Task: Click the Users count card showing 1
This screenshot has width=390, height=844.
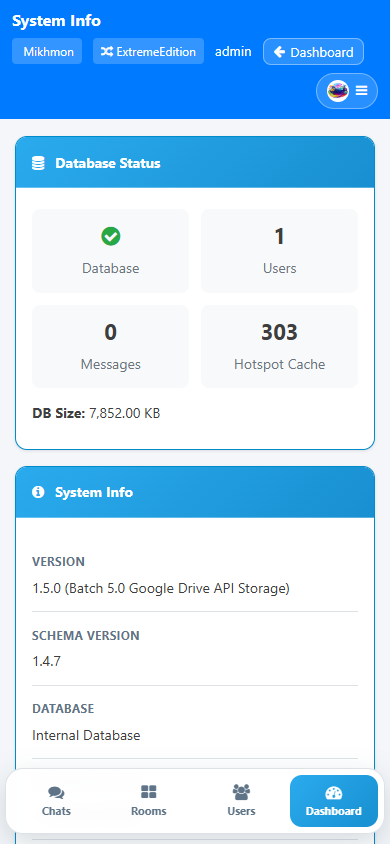Action: [x=279, y=251]
